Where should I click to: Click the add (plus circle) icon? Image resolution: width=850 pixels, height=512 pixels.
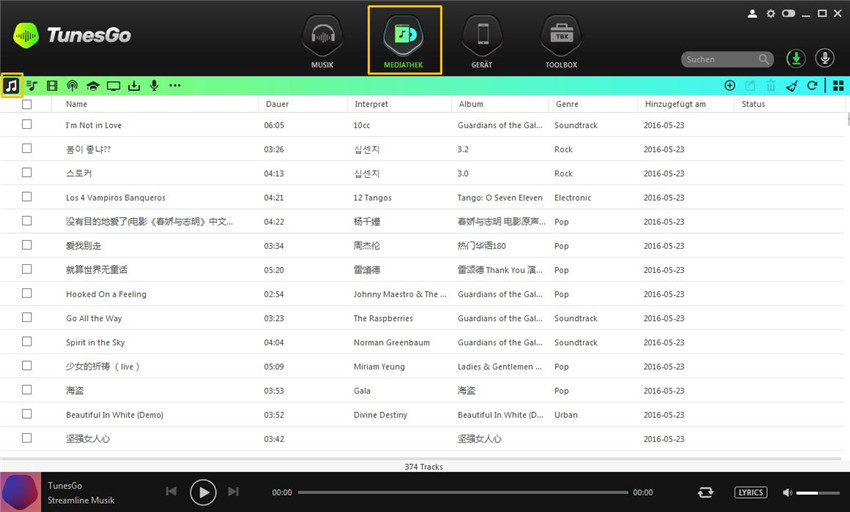click(x=729, y=86)
